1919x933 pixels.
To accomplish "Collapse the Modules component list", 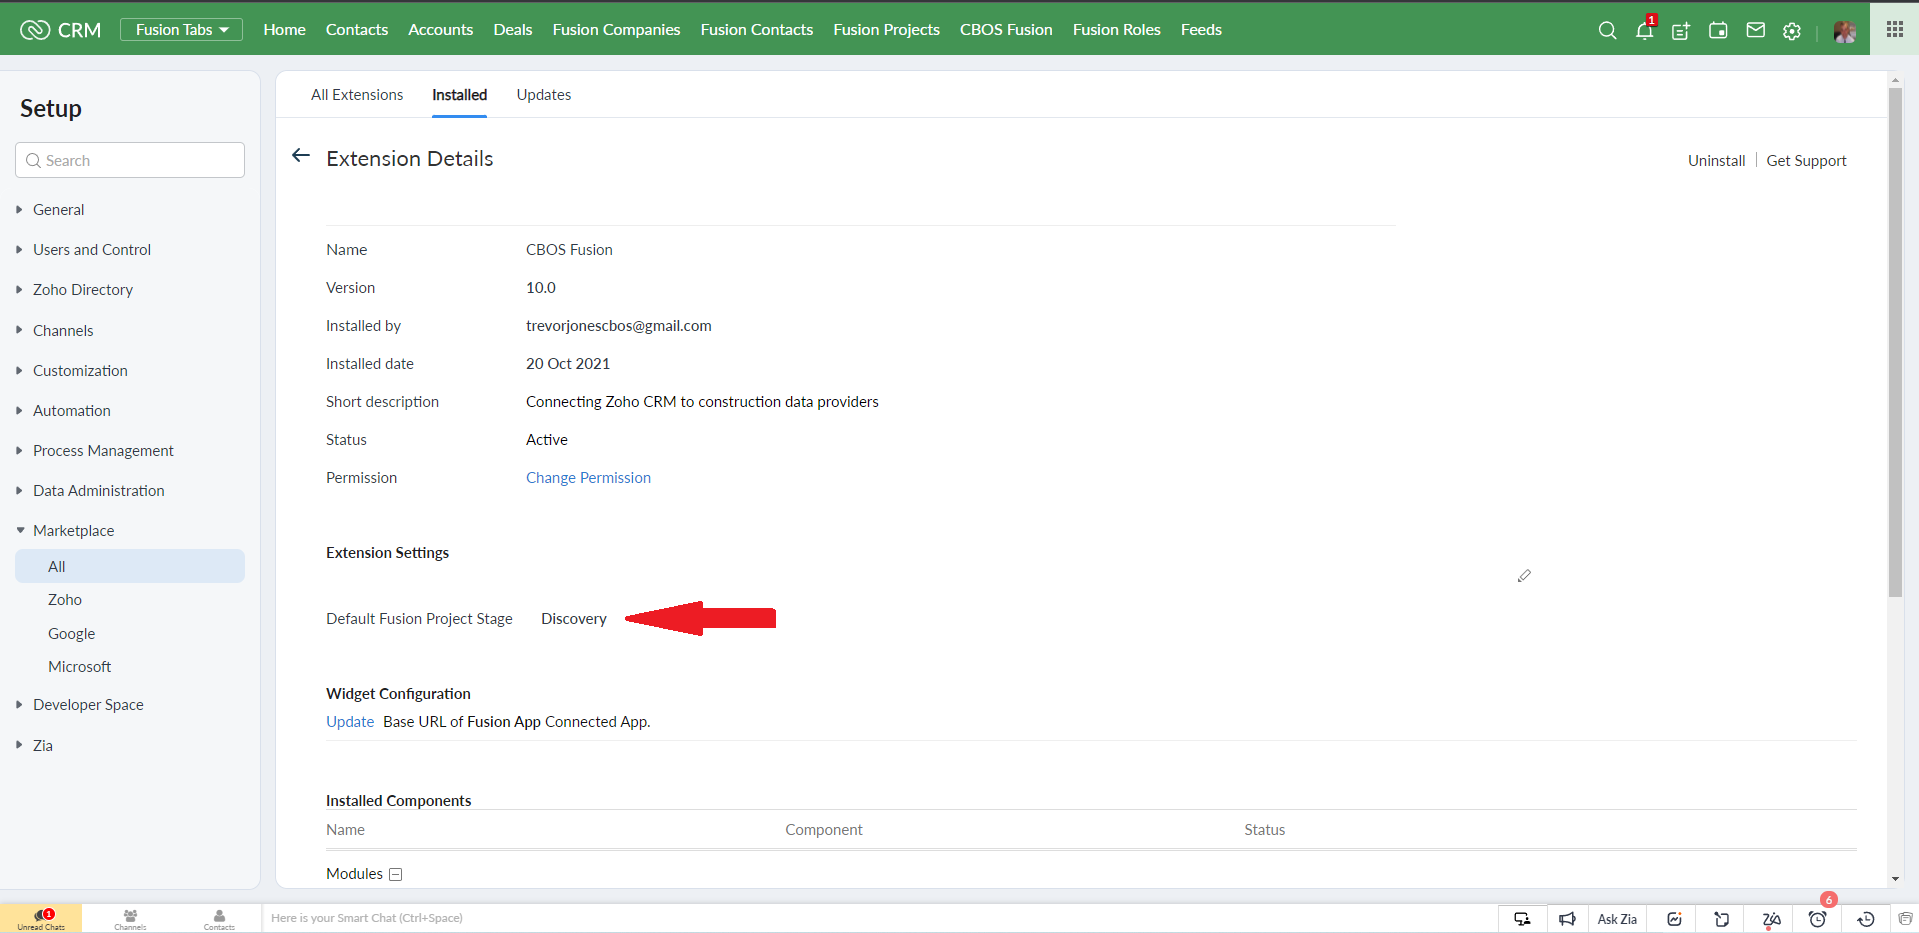I will click(x=395, y=874).
